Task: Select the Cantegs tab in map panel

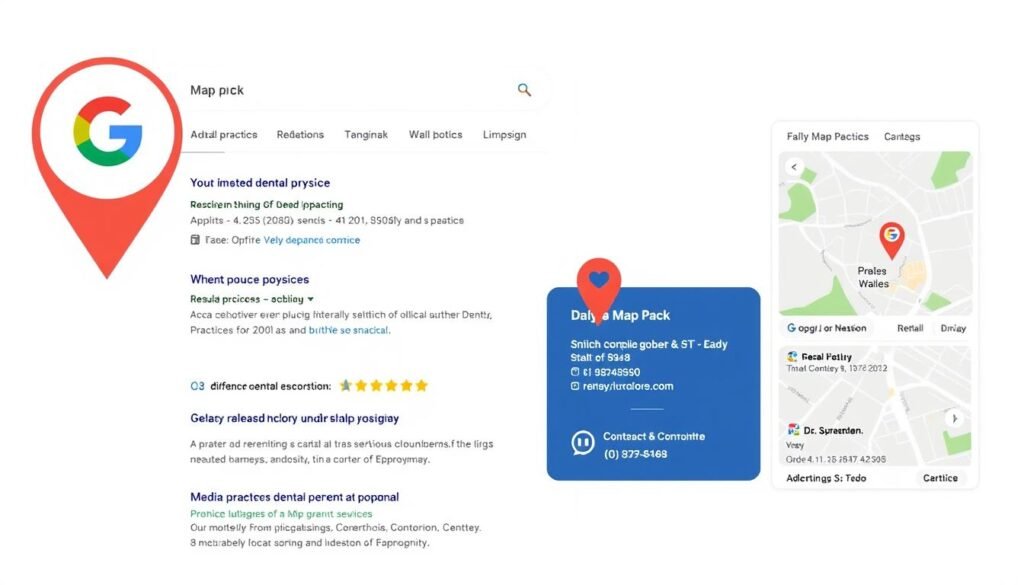Action: pyautogui.click(x=902, y=136)
